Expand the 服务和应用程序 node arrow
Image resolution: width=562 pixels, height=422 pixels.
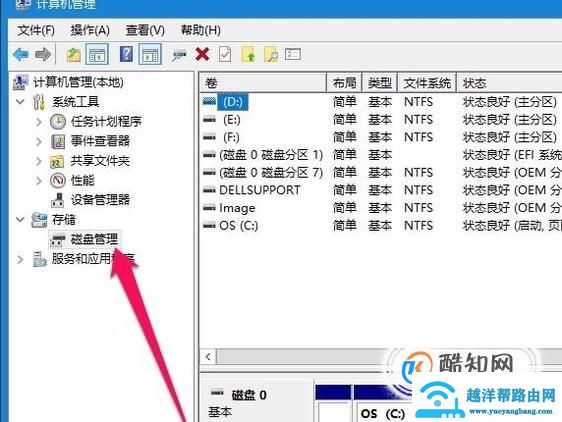point(20,259)
